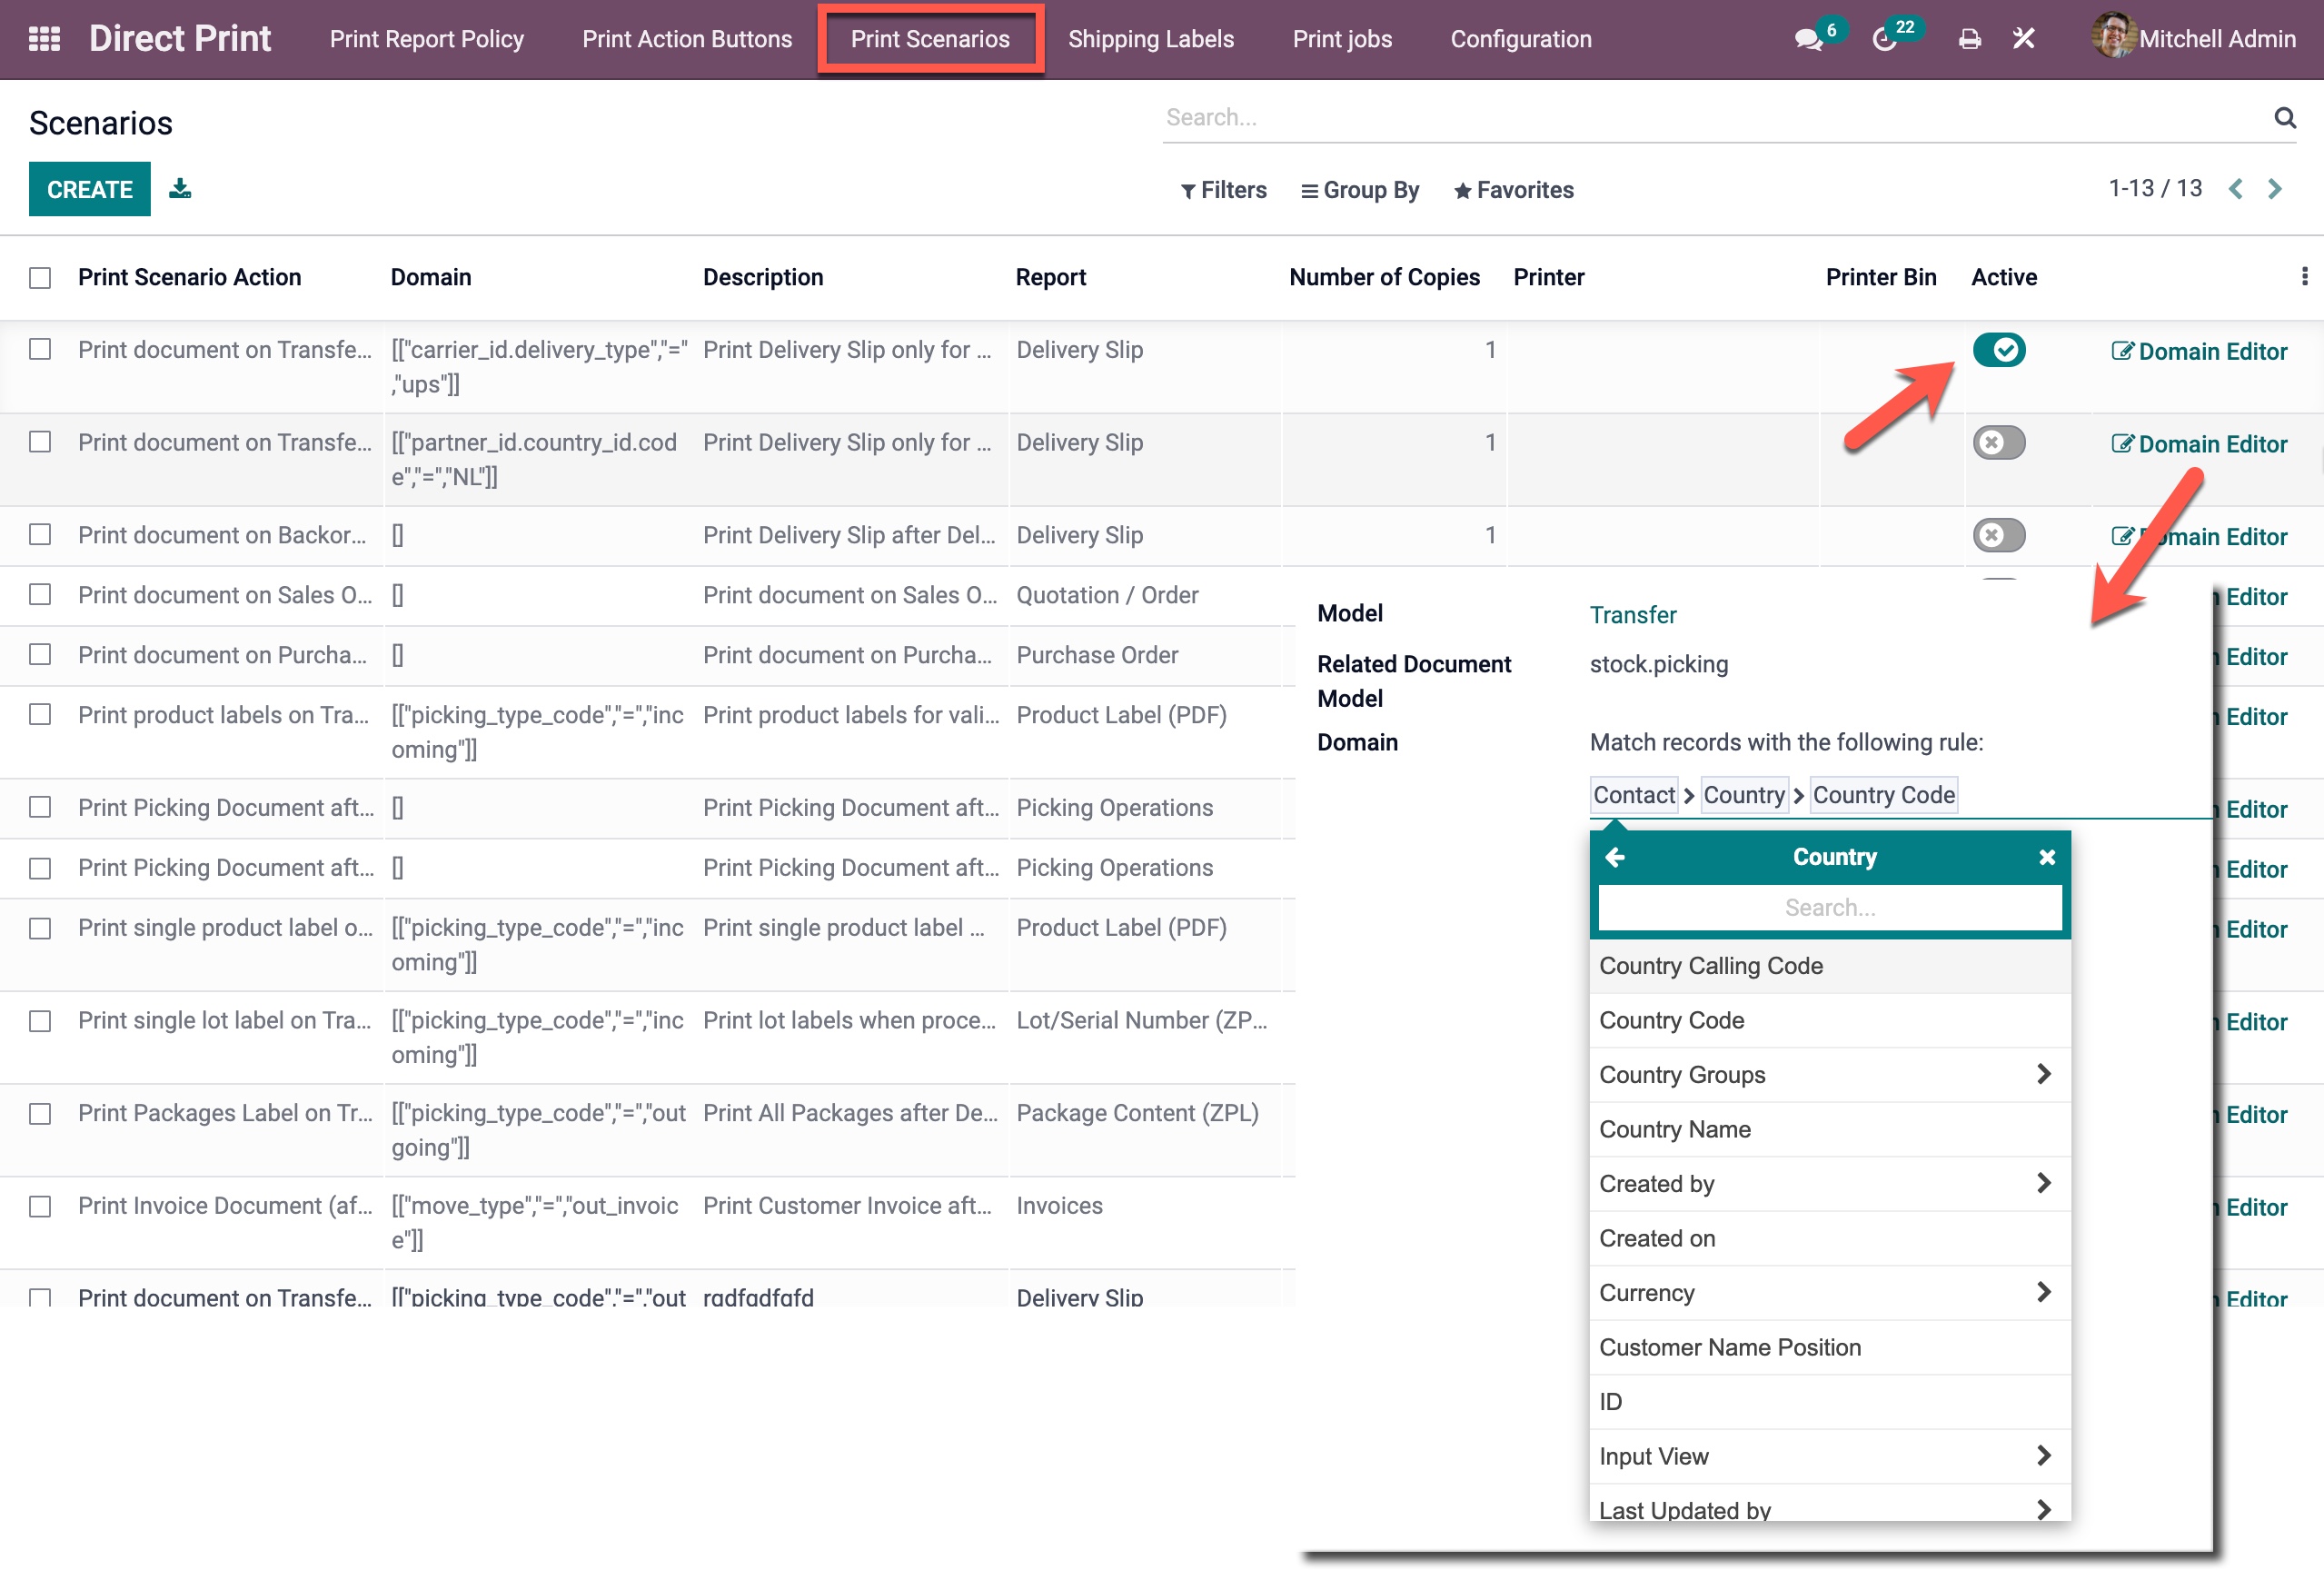2324x1570 pixels.
Task: Close the Country field selector popup
Action: point(2046,857)
